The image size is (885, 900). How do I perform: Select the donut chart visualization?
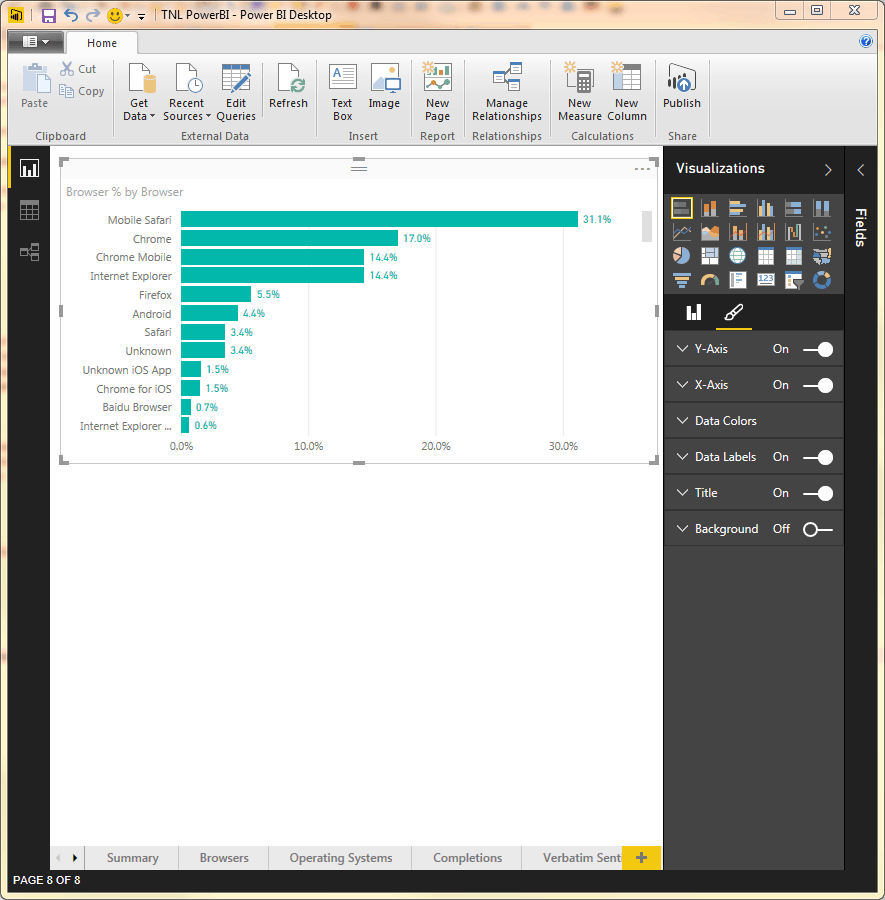coord(822,280)
